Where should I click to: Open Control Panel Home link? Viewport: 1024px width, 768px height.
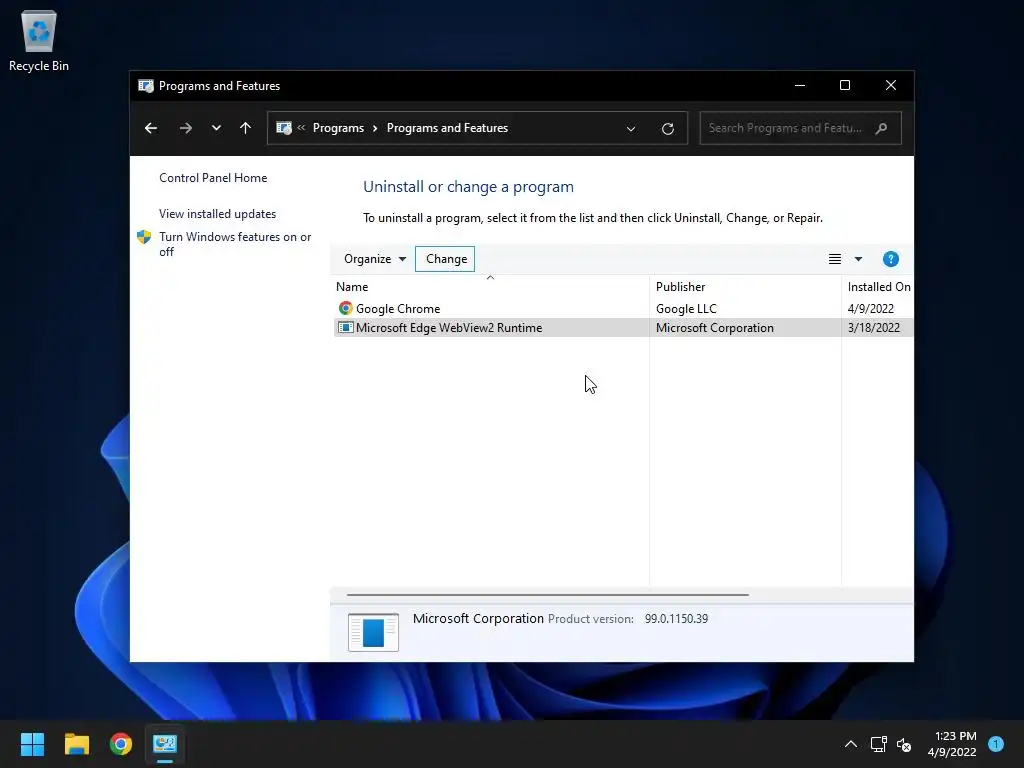coord(213,178)
